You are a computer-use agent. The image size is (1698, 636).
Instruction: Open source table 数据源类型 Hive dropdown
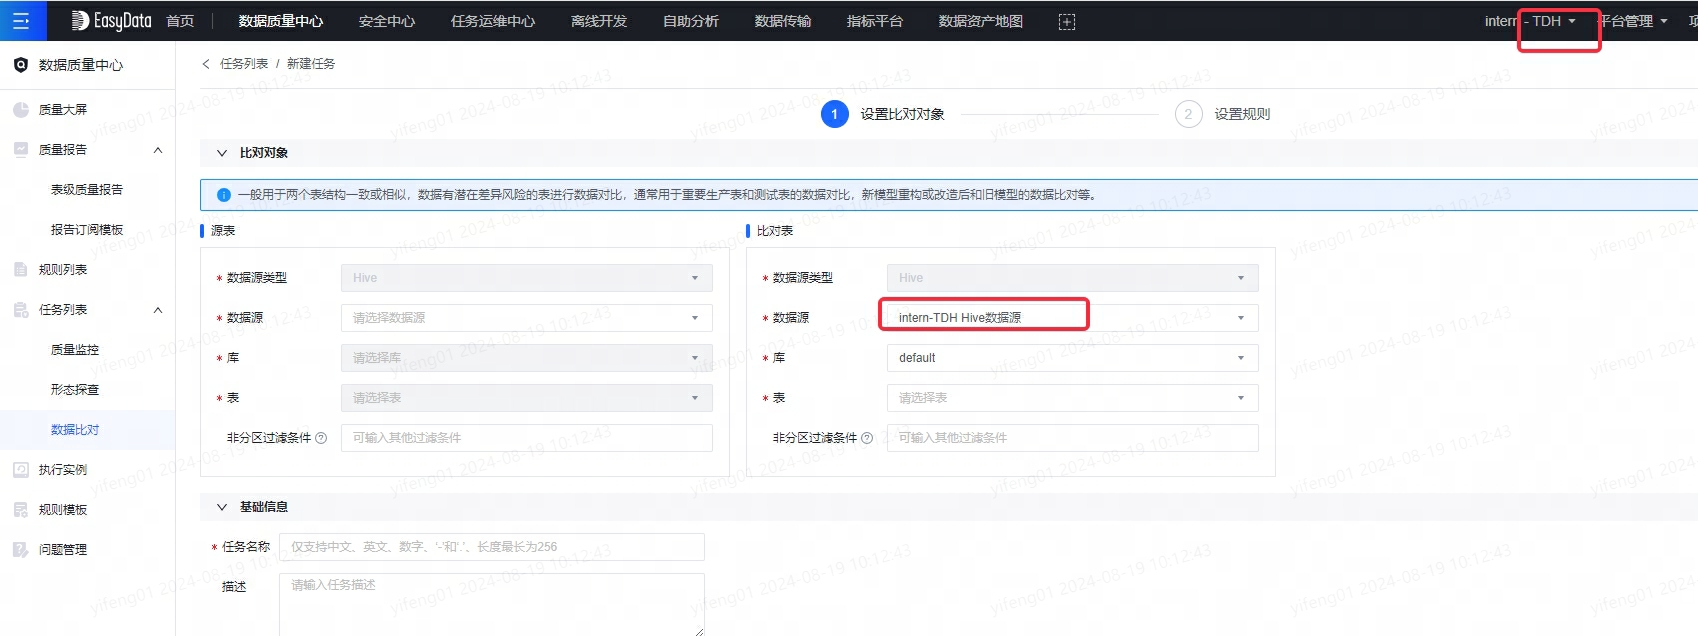coord(527,278)
